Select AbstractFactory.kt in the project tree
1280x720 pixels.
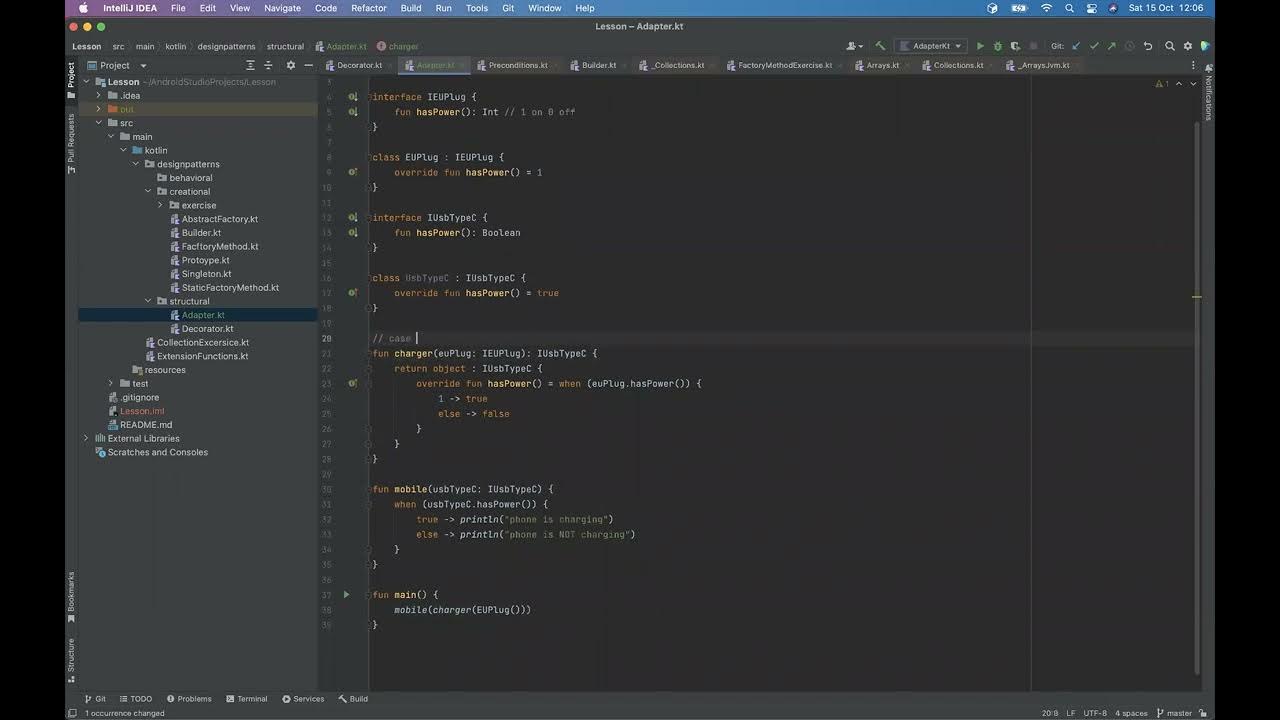[219, 219]
